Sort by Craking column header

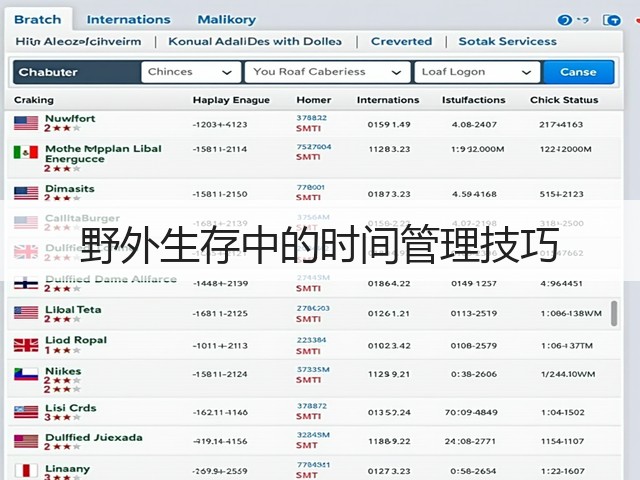click(34, 100)
